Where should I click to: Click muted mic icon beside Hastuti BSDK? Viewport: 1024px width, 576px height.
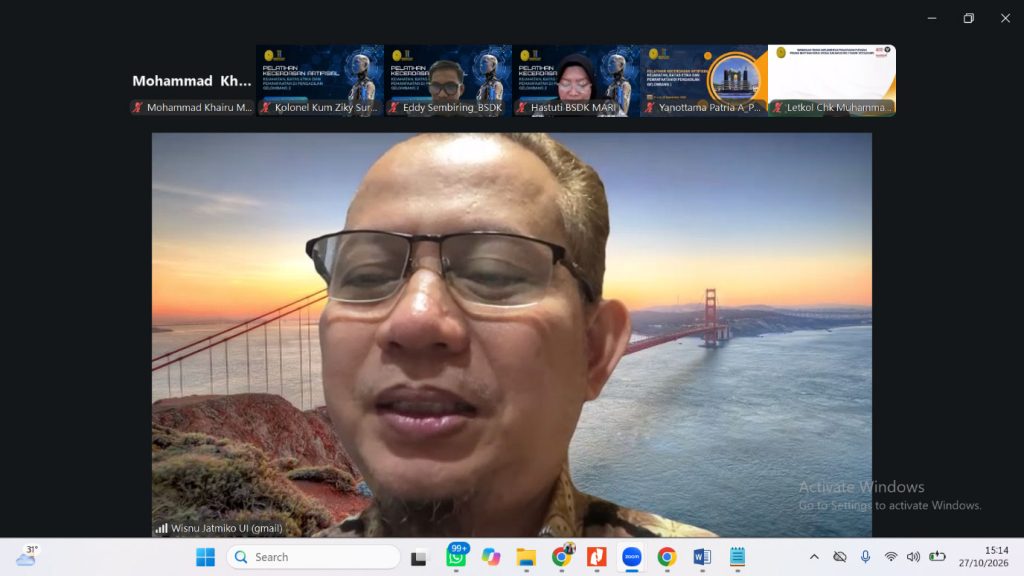[x=521, y=108]
